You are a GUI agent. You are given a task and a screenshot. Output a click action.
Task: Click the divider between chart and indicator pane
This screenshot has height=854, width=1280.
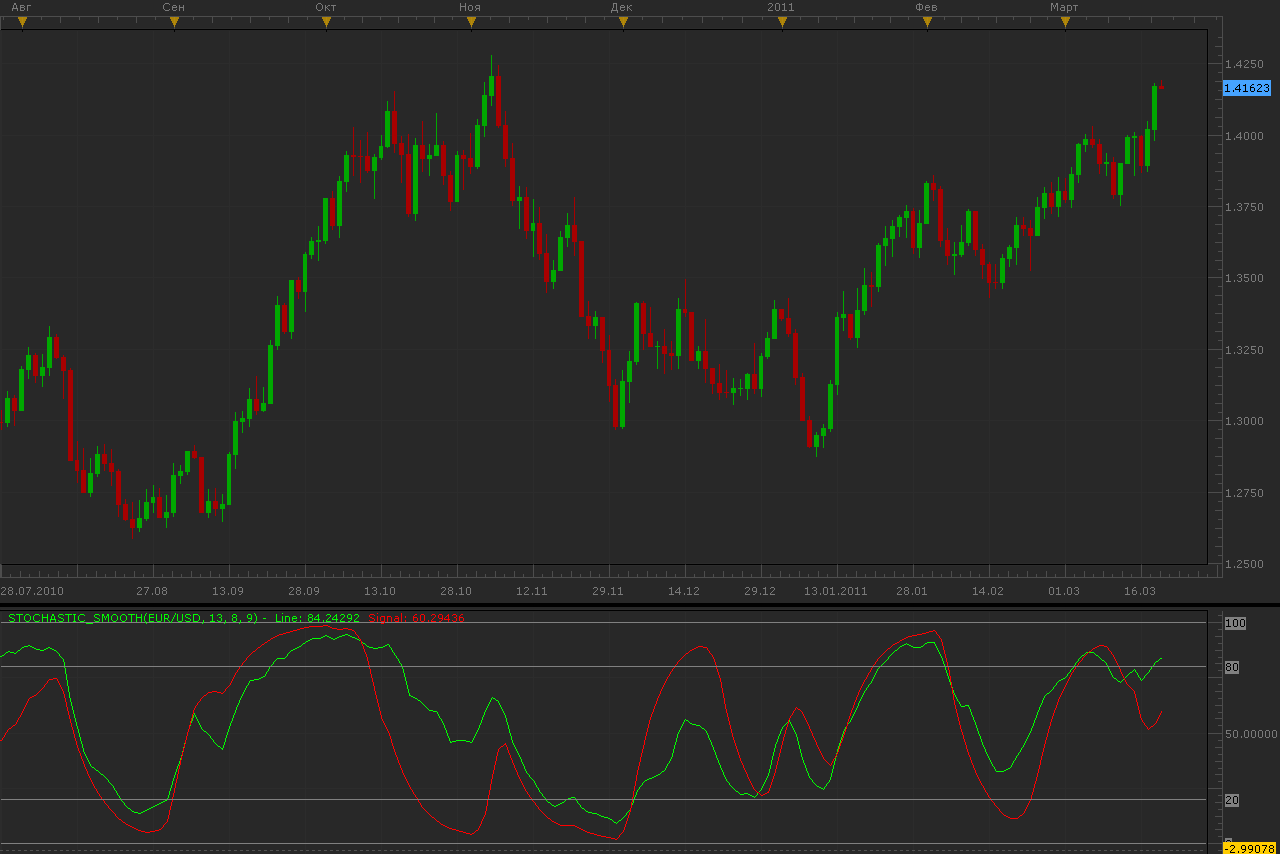[x=640, y=604]
